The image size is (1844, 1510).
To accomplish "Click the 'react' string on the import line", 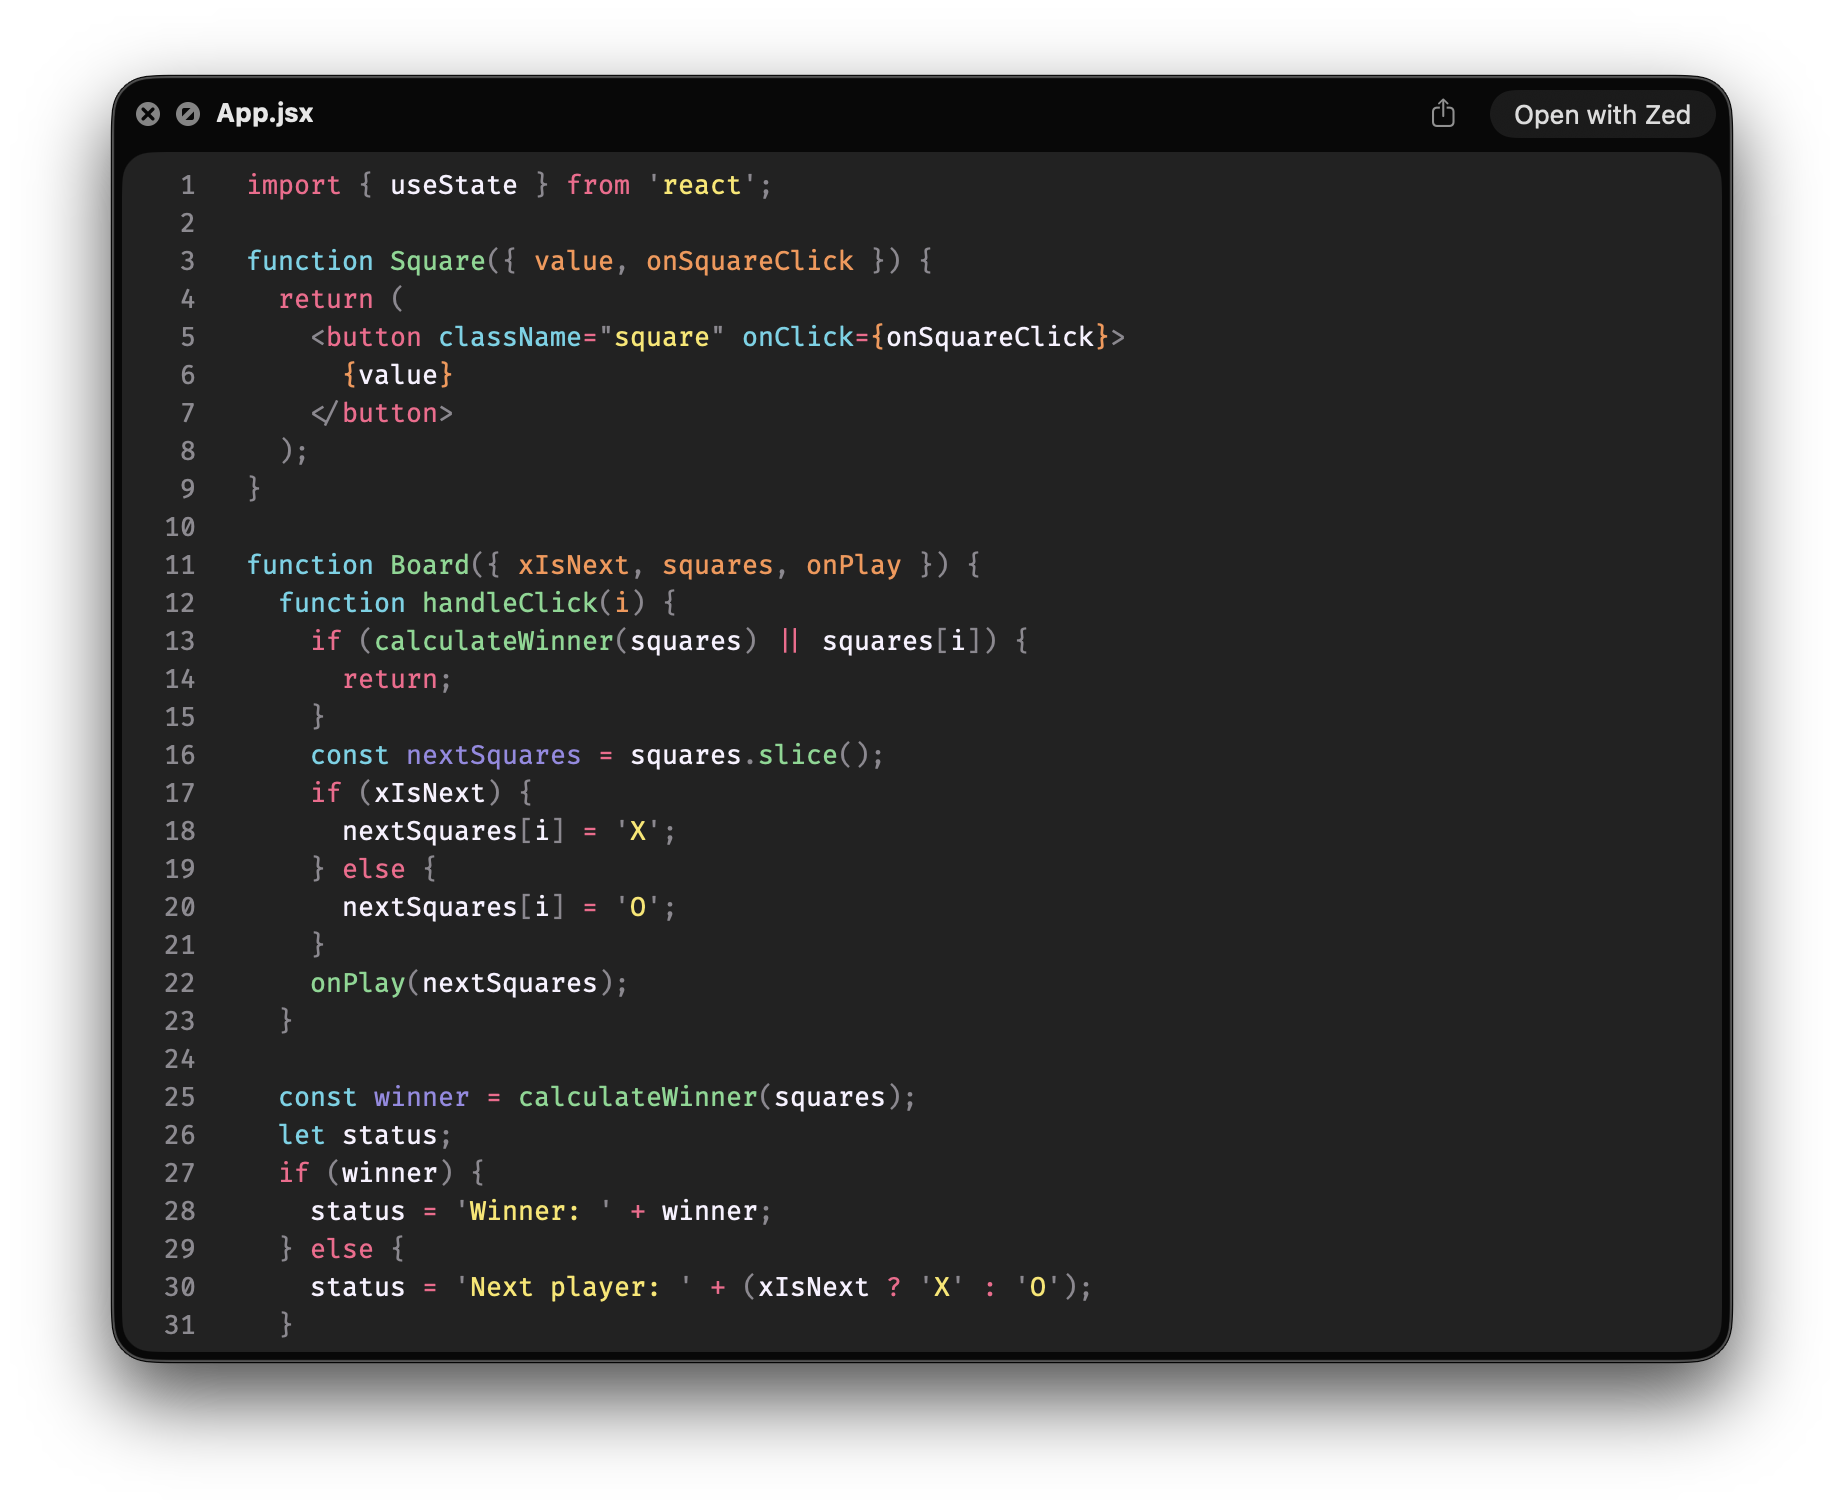I will click(x=701, y=186).
